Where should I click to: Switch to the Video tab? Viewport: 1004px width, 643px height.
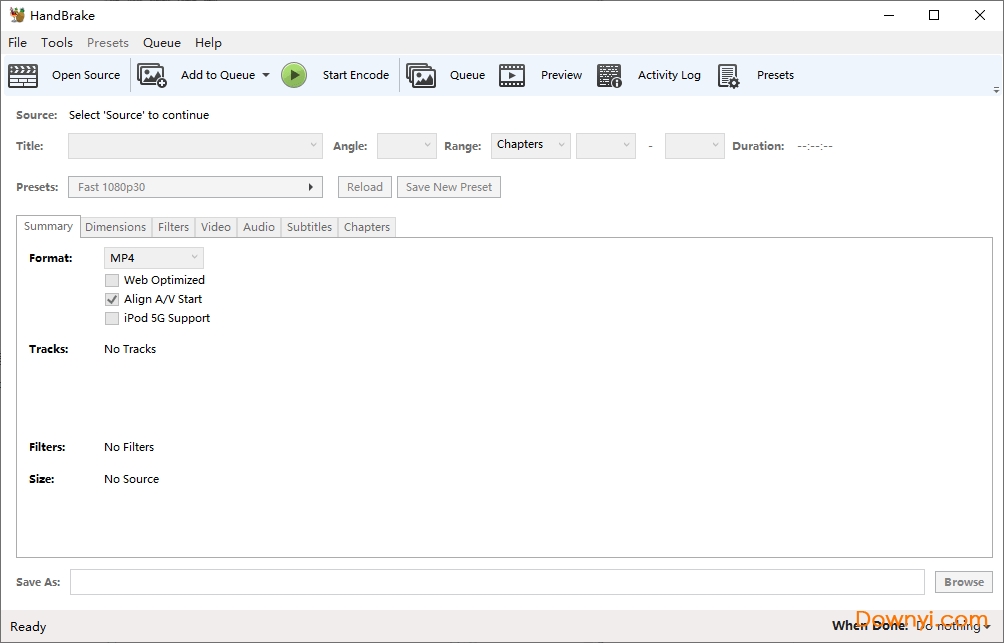pos(216,227)
